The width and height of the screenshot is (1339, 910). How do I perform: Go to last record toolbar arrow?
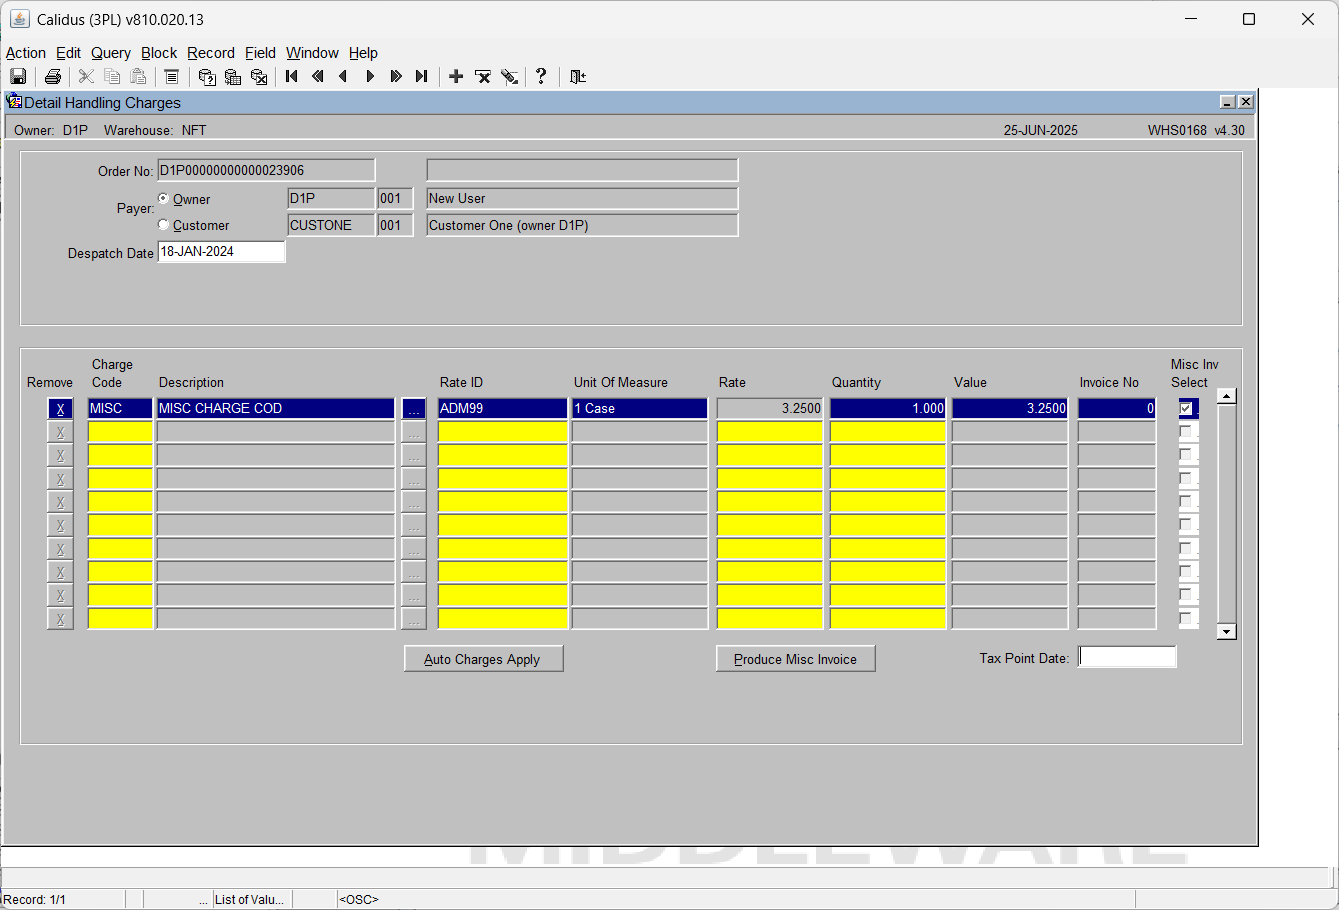click(422, 77)
